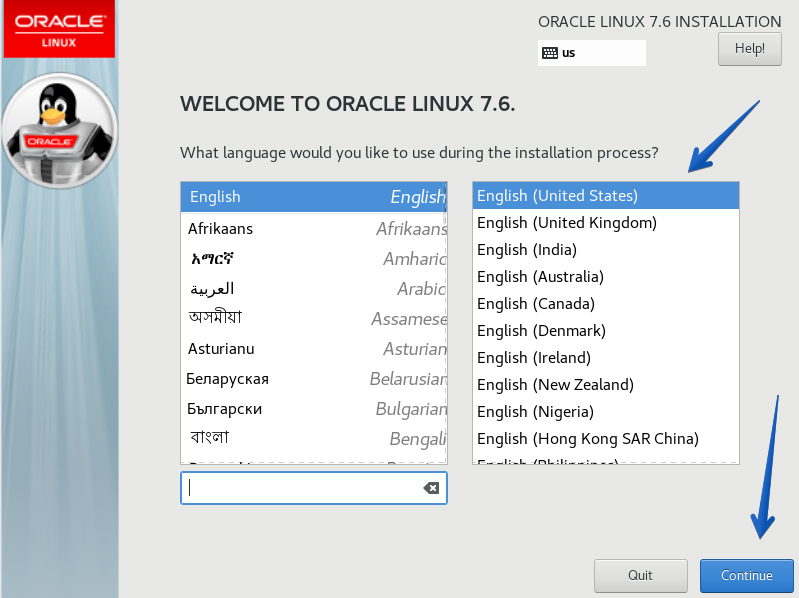The width and height of the screenshot is (799, 598).
Task: Select Arabic in the language list
Action: (313, 289)
